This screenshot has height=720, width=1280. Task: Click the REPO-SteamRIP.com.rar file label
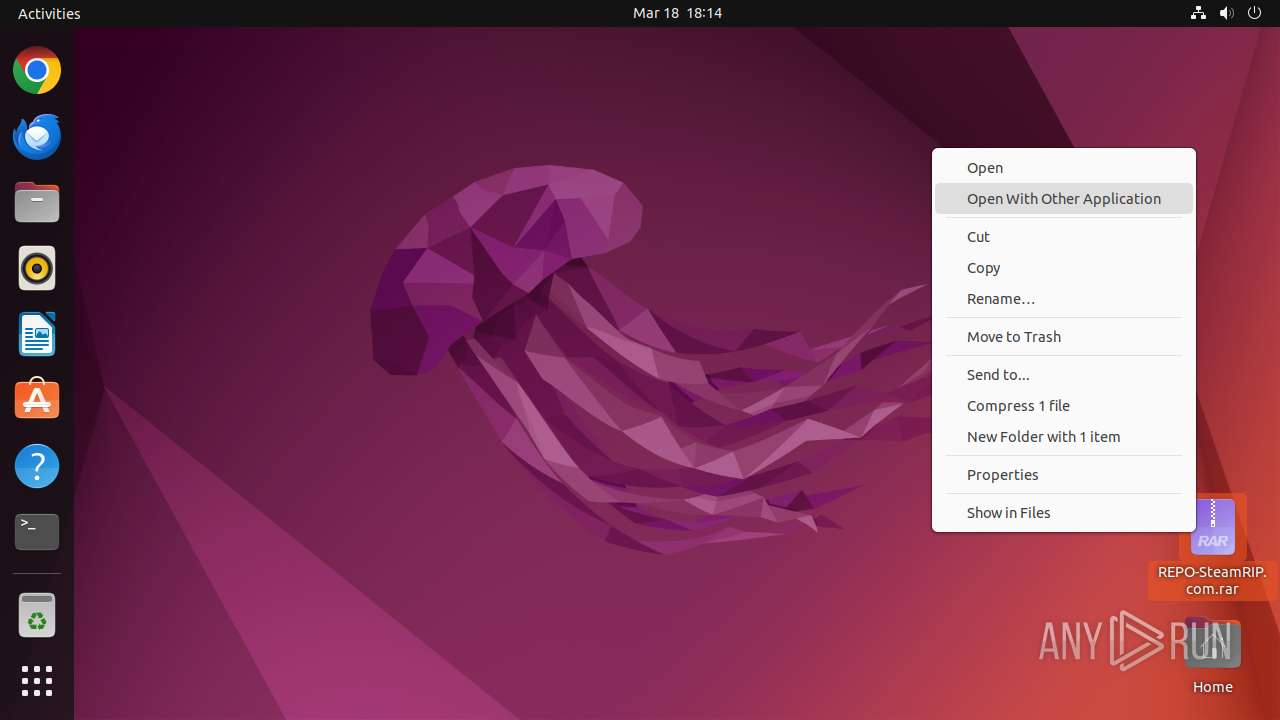coord(1212,581)
